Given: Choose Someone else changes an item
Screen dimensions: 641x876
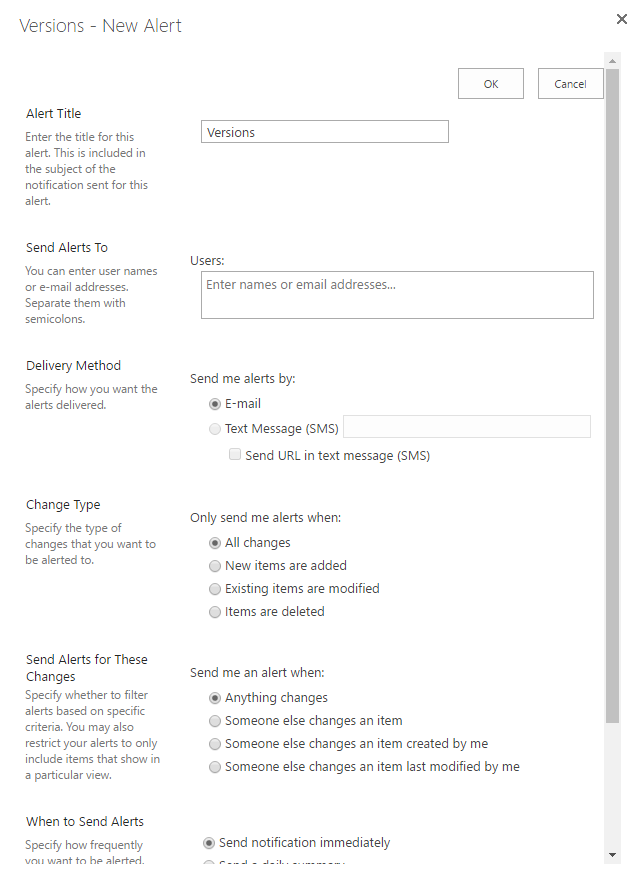Looking at the screenshot, I should [215, 721].
